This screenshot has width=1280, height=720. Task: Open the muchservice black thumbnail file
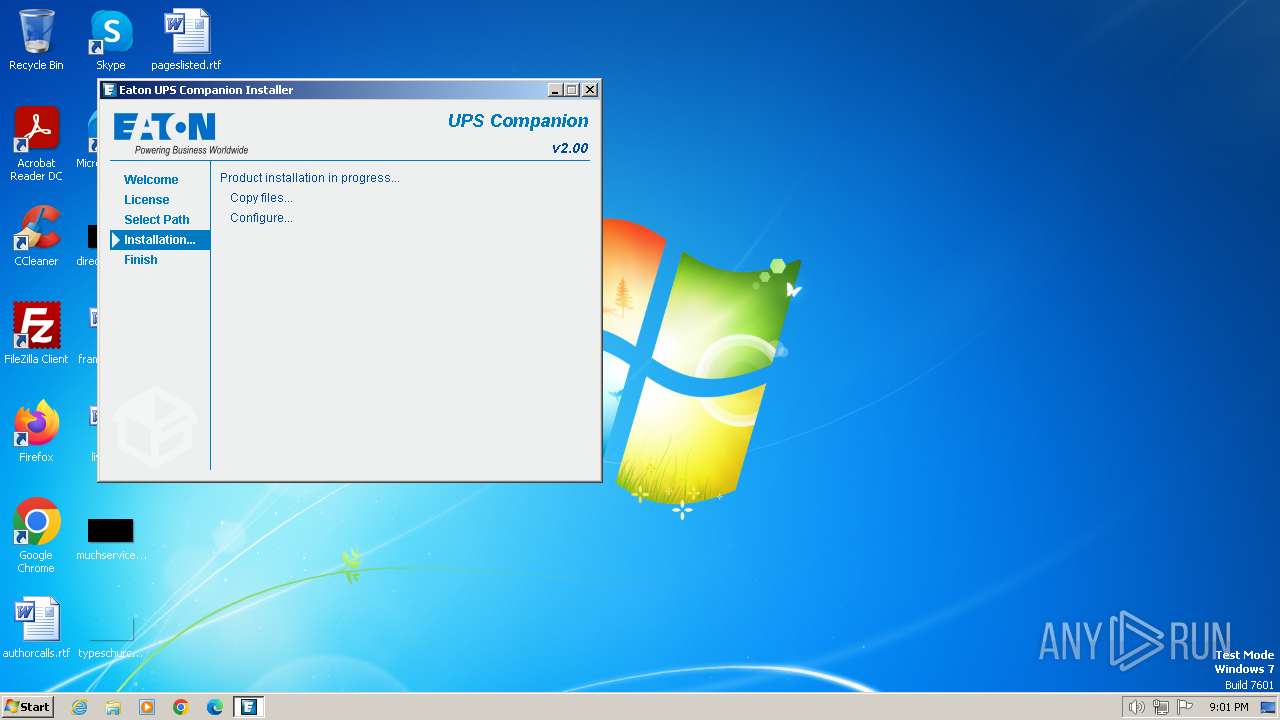coord(110,539)
